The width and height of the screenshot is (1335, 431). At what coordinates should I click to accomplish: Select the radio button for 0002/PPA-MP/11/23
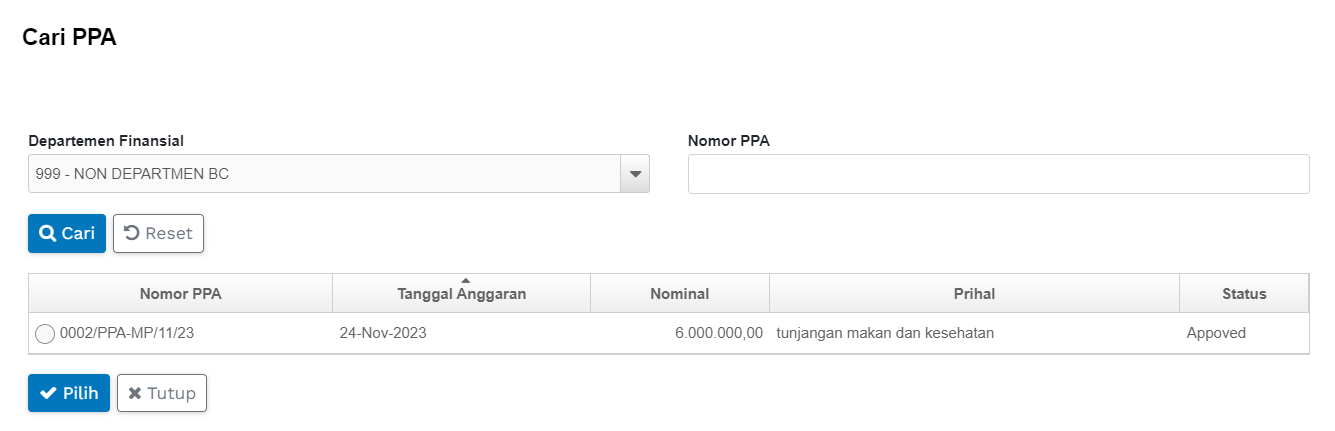tap(45, 334)
